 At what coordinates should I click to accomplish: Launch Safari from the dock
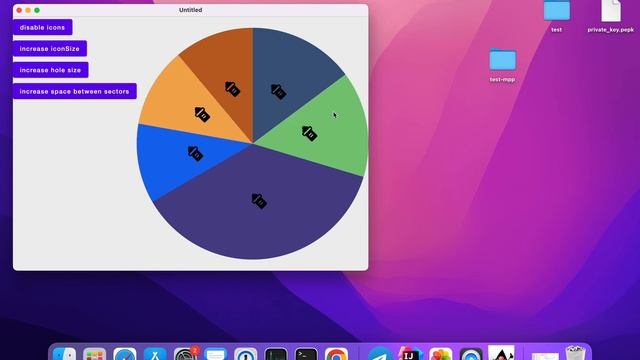[x=124, y=354]
